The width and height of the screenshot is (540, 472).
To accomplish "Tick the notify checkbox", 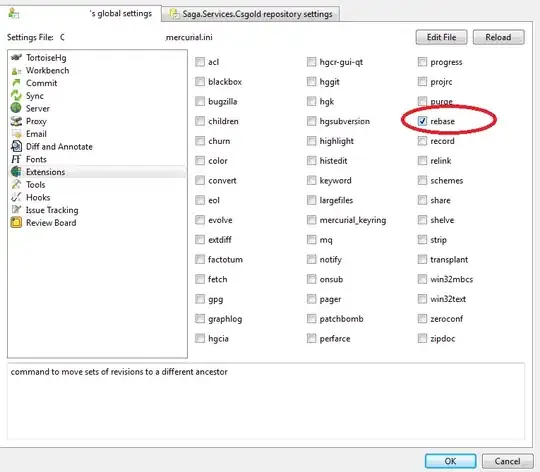I will [x=311, y=259].
